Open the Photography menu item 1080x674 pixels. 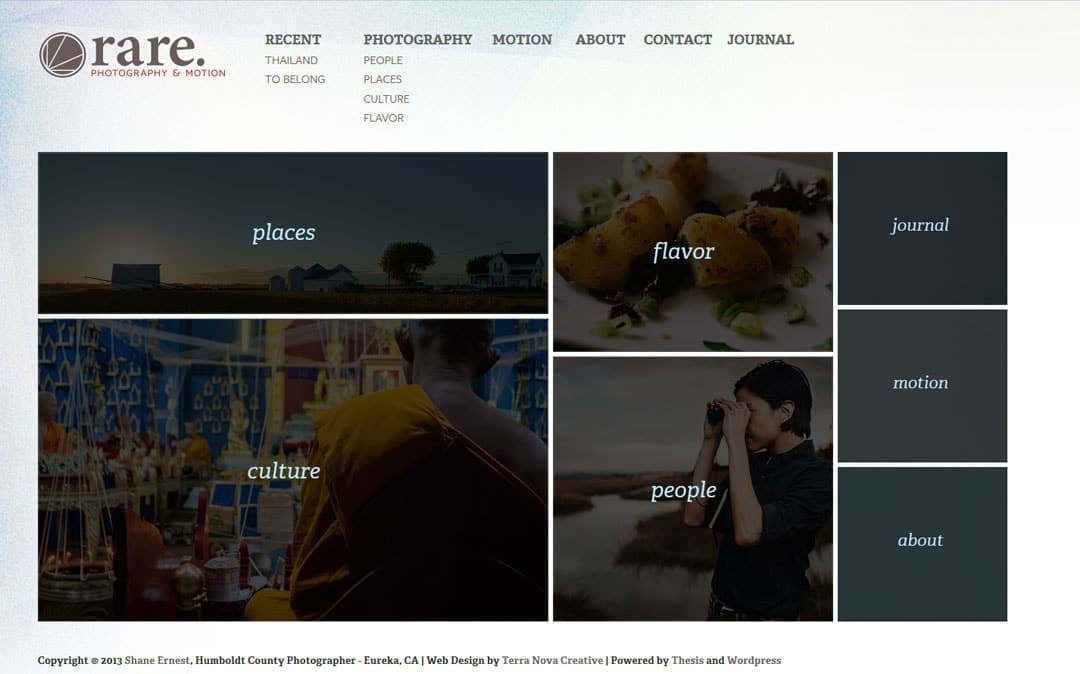click(417, 40)
